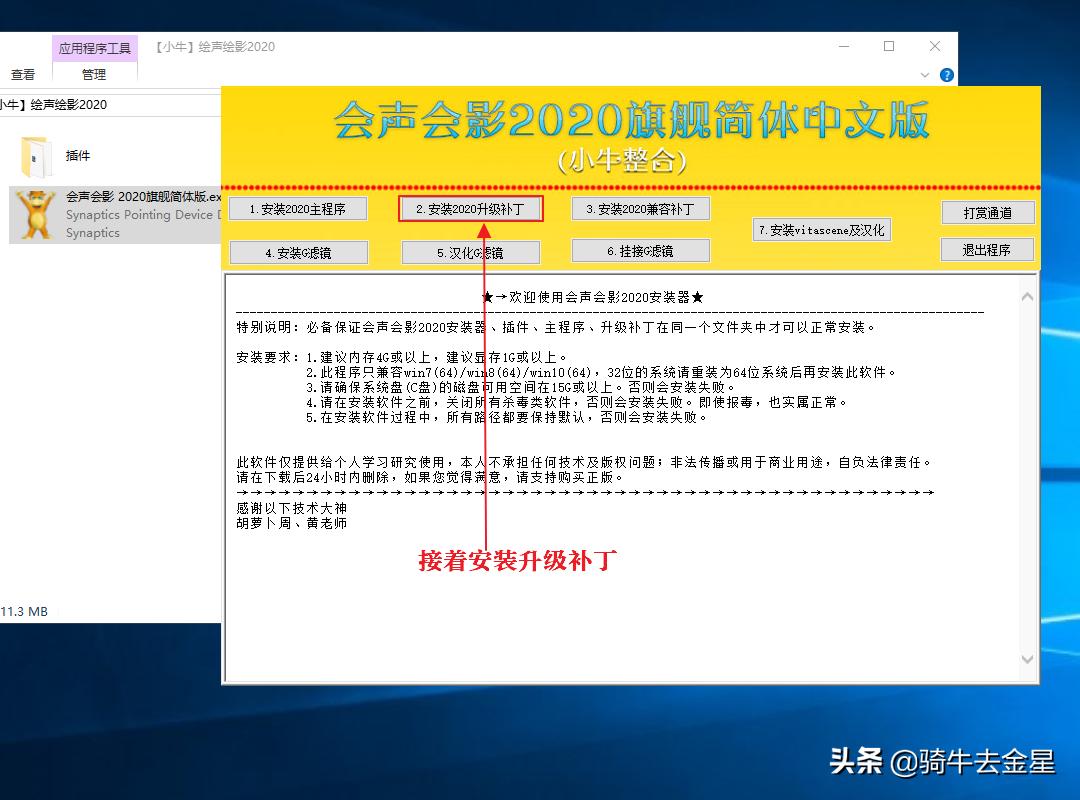Click 7.安装vitascene及汉化 button
This screenshot has height=800, width=1080.
[821, 229]
